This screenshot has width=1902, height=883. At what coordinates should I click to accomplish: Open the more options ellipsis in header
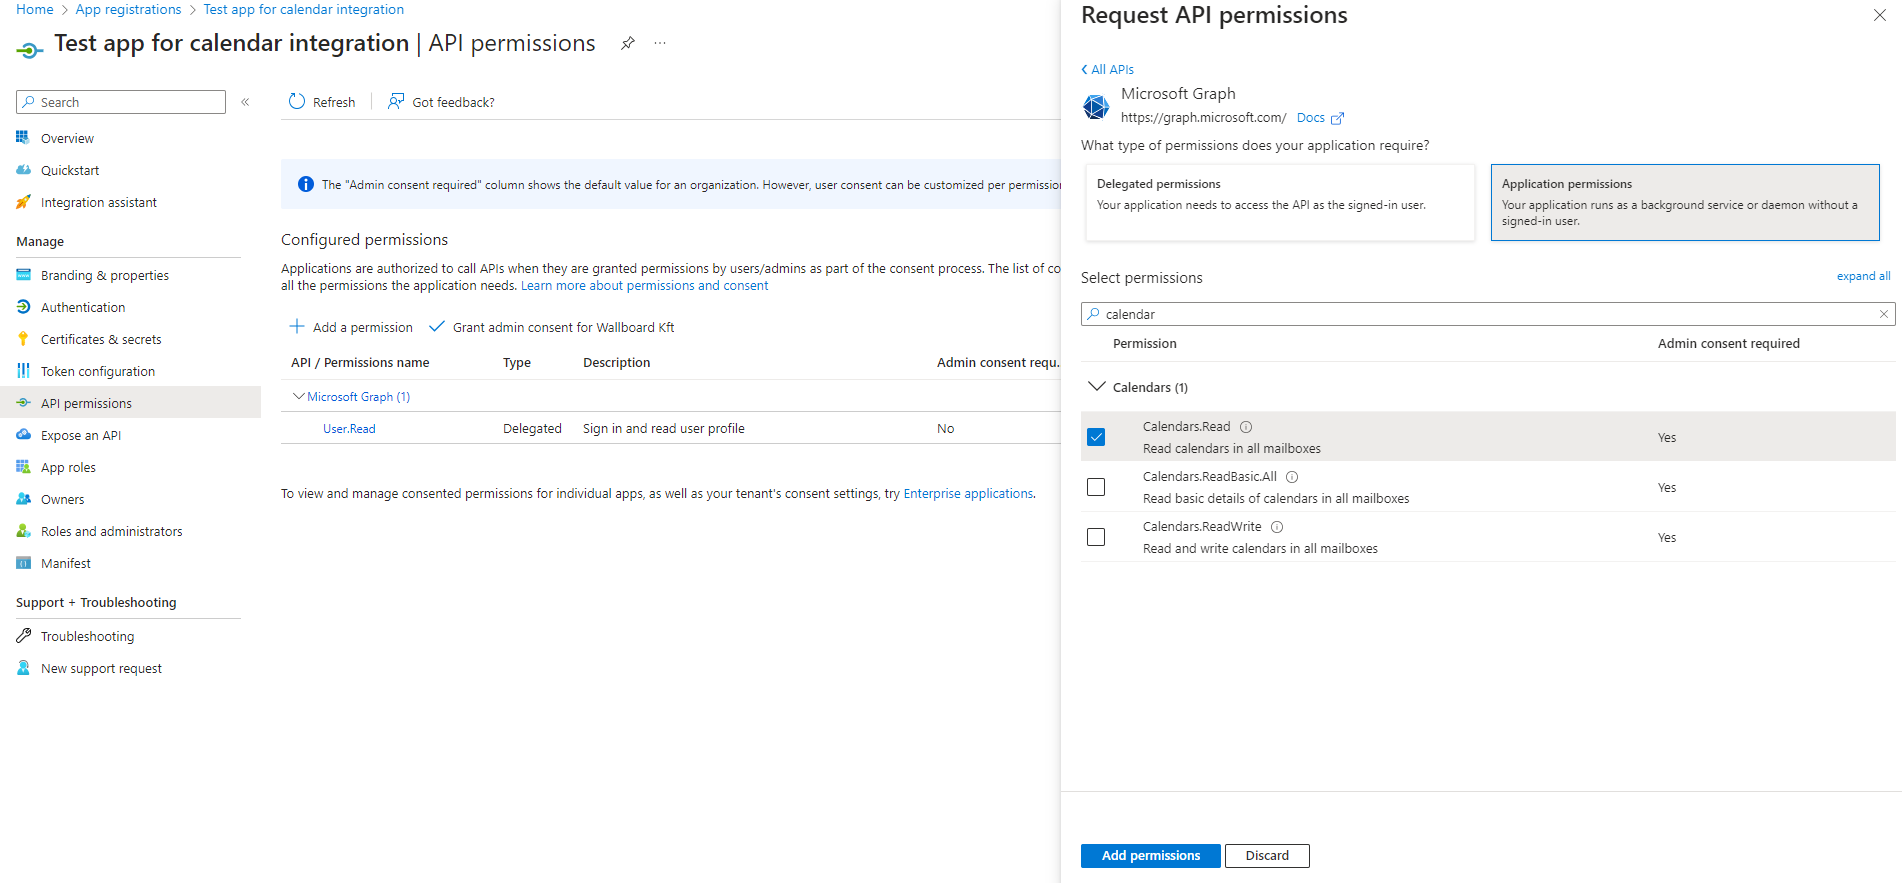pyautogui.click(x=660, y=43)
